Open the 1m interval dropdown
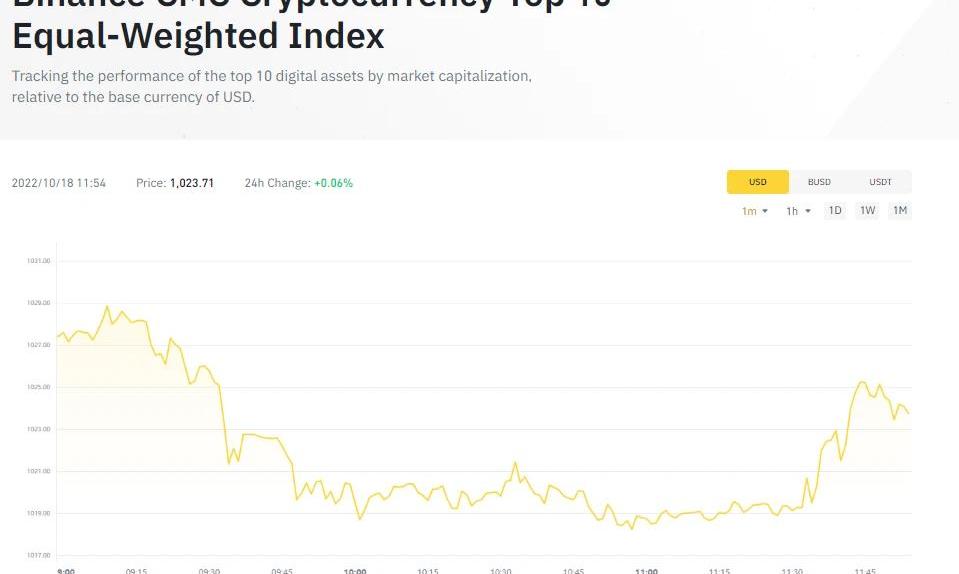 click(754, 211)
